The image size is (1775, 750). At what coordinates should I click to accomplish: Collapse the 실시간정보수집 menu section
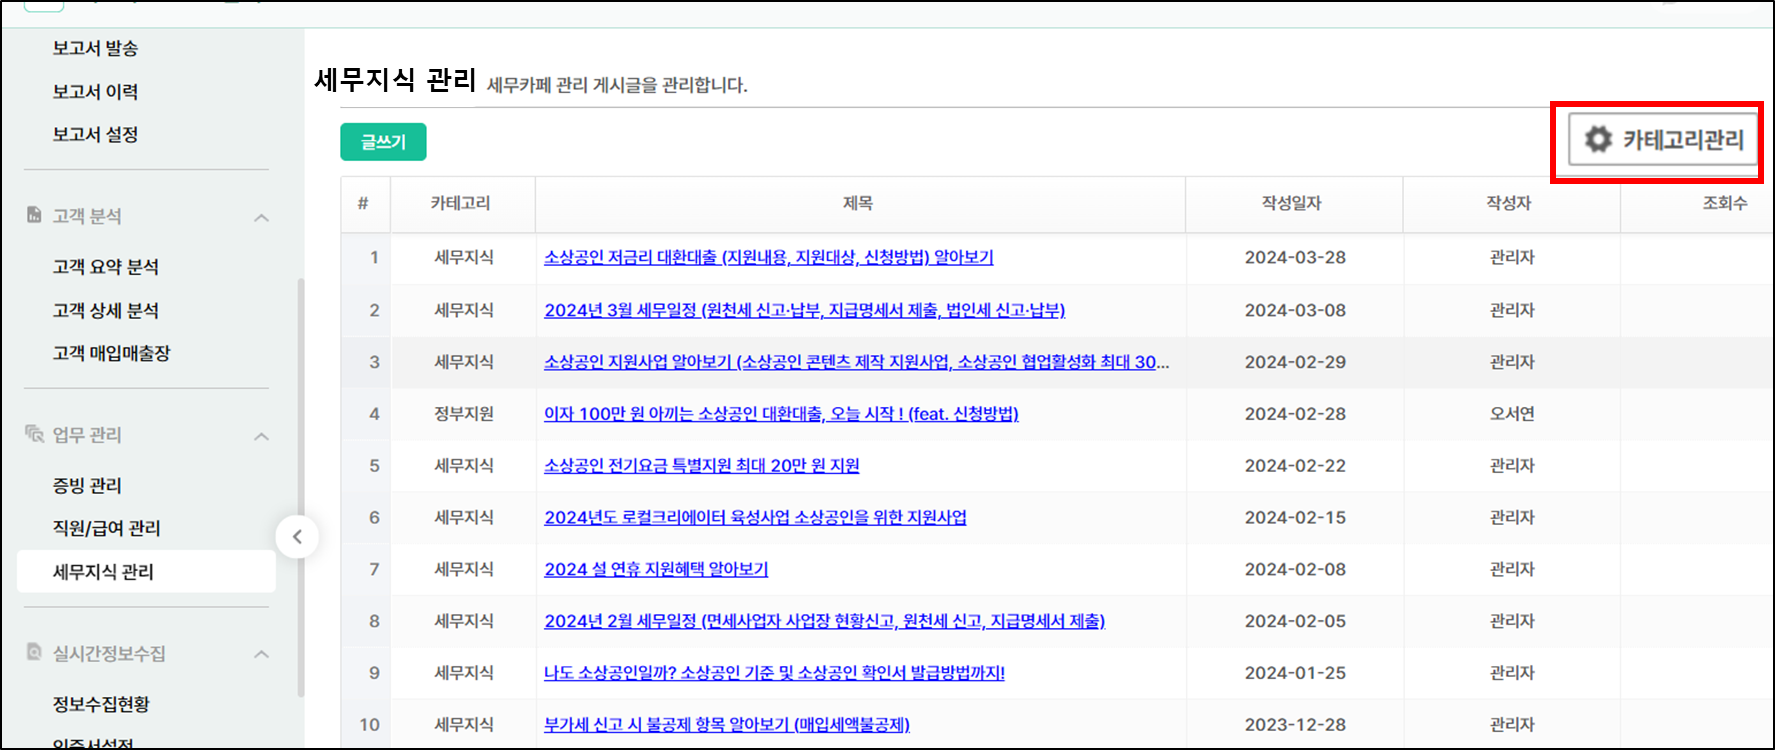tap(262, 654)
